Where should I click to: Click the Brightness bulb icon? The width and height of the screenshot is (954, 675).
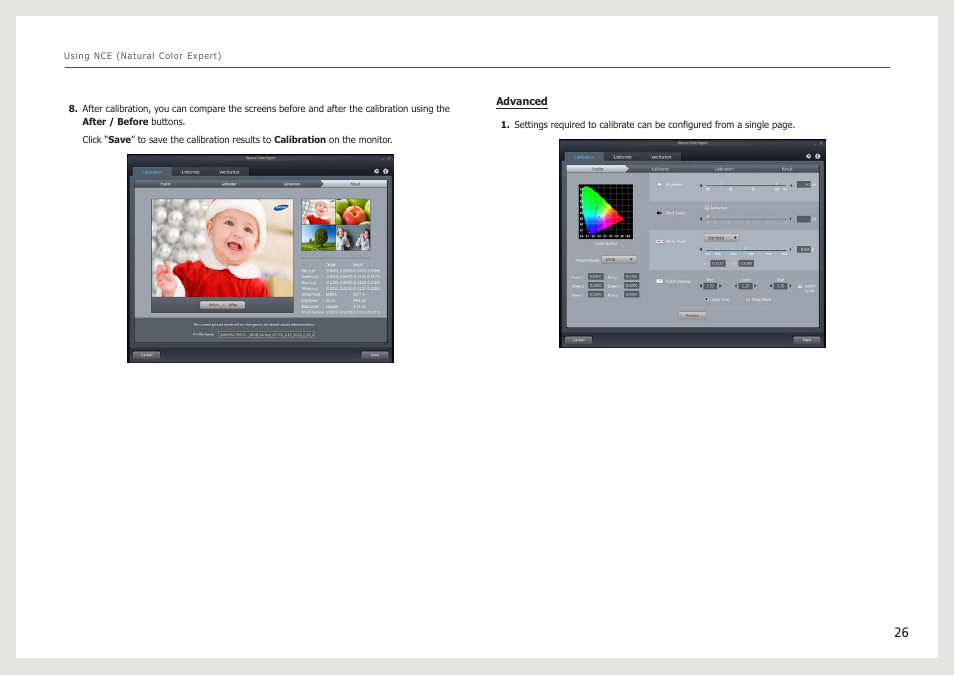click(x=660, y=184)
